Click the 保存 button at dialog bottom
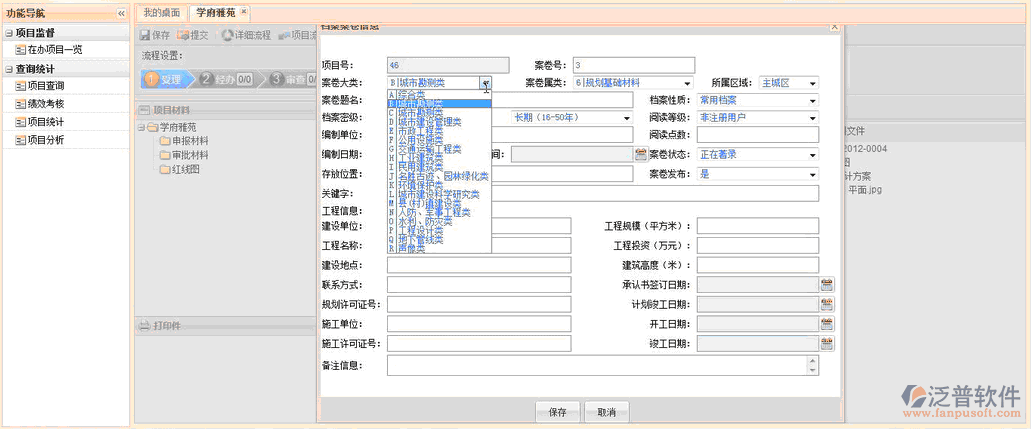 click(557, 412)
